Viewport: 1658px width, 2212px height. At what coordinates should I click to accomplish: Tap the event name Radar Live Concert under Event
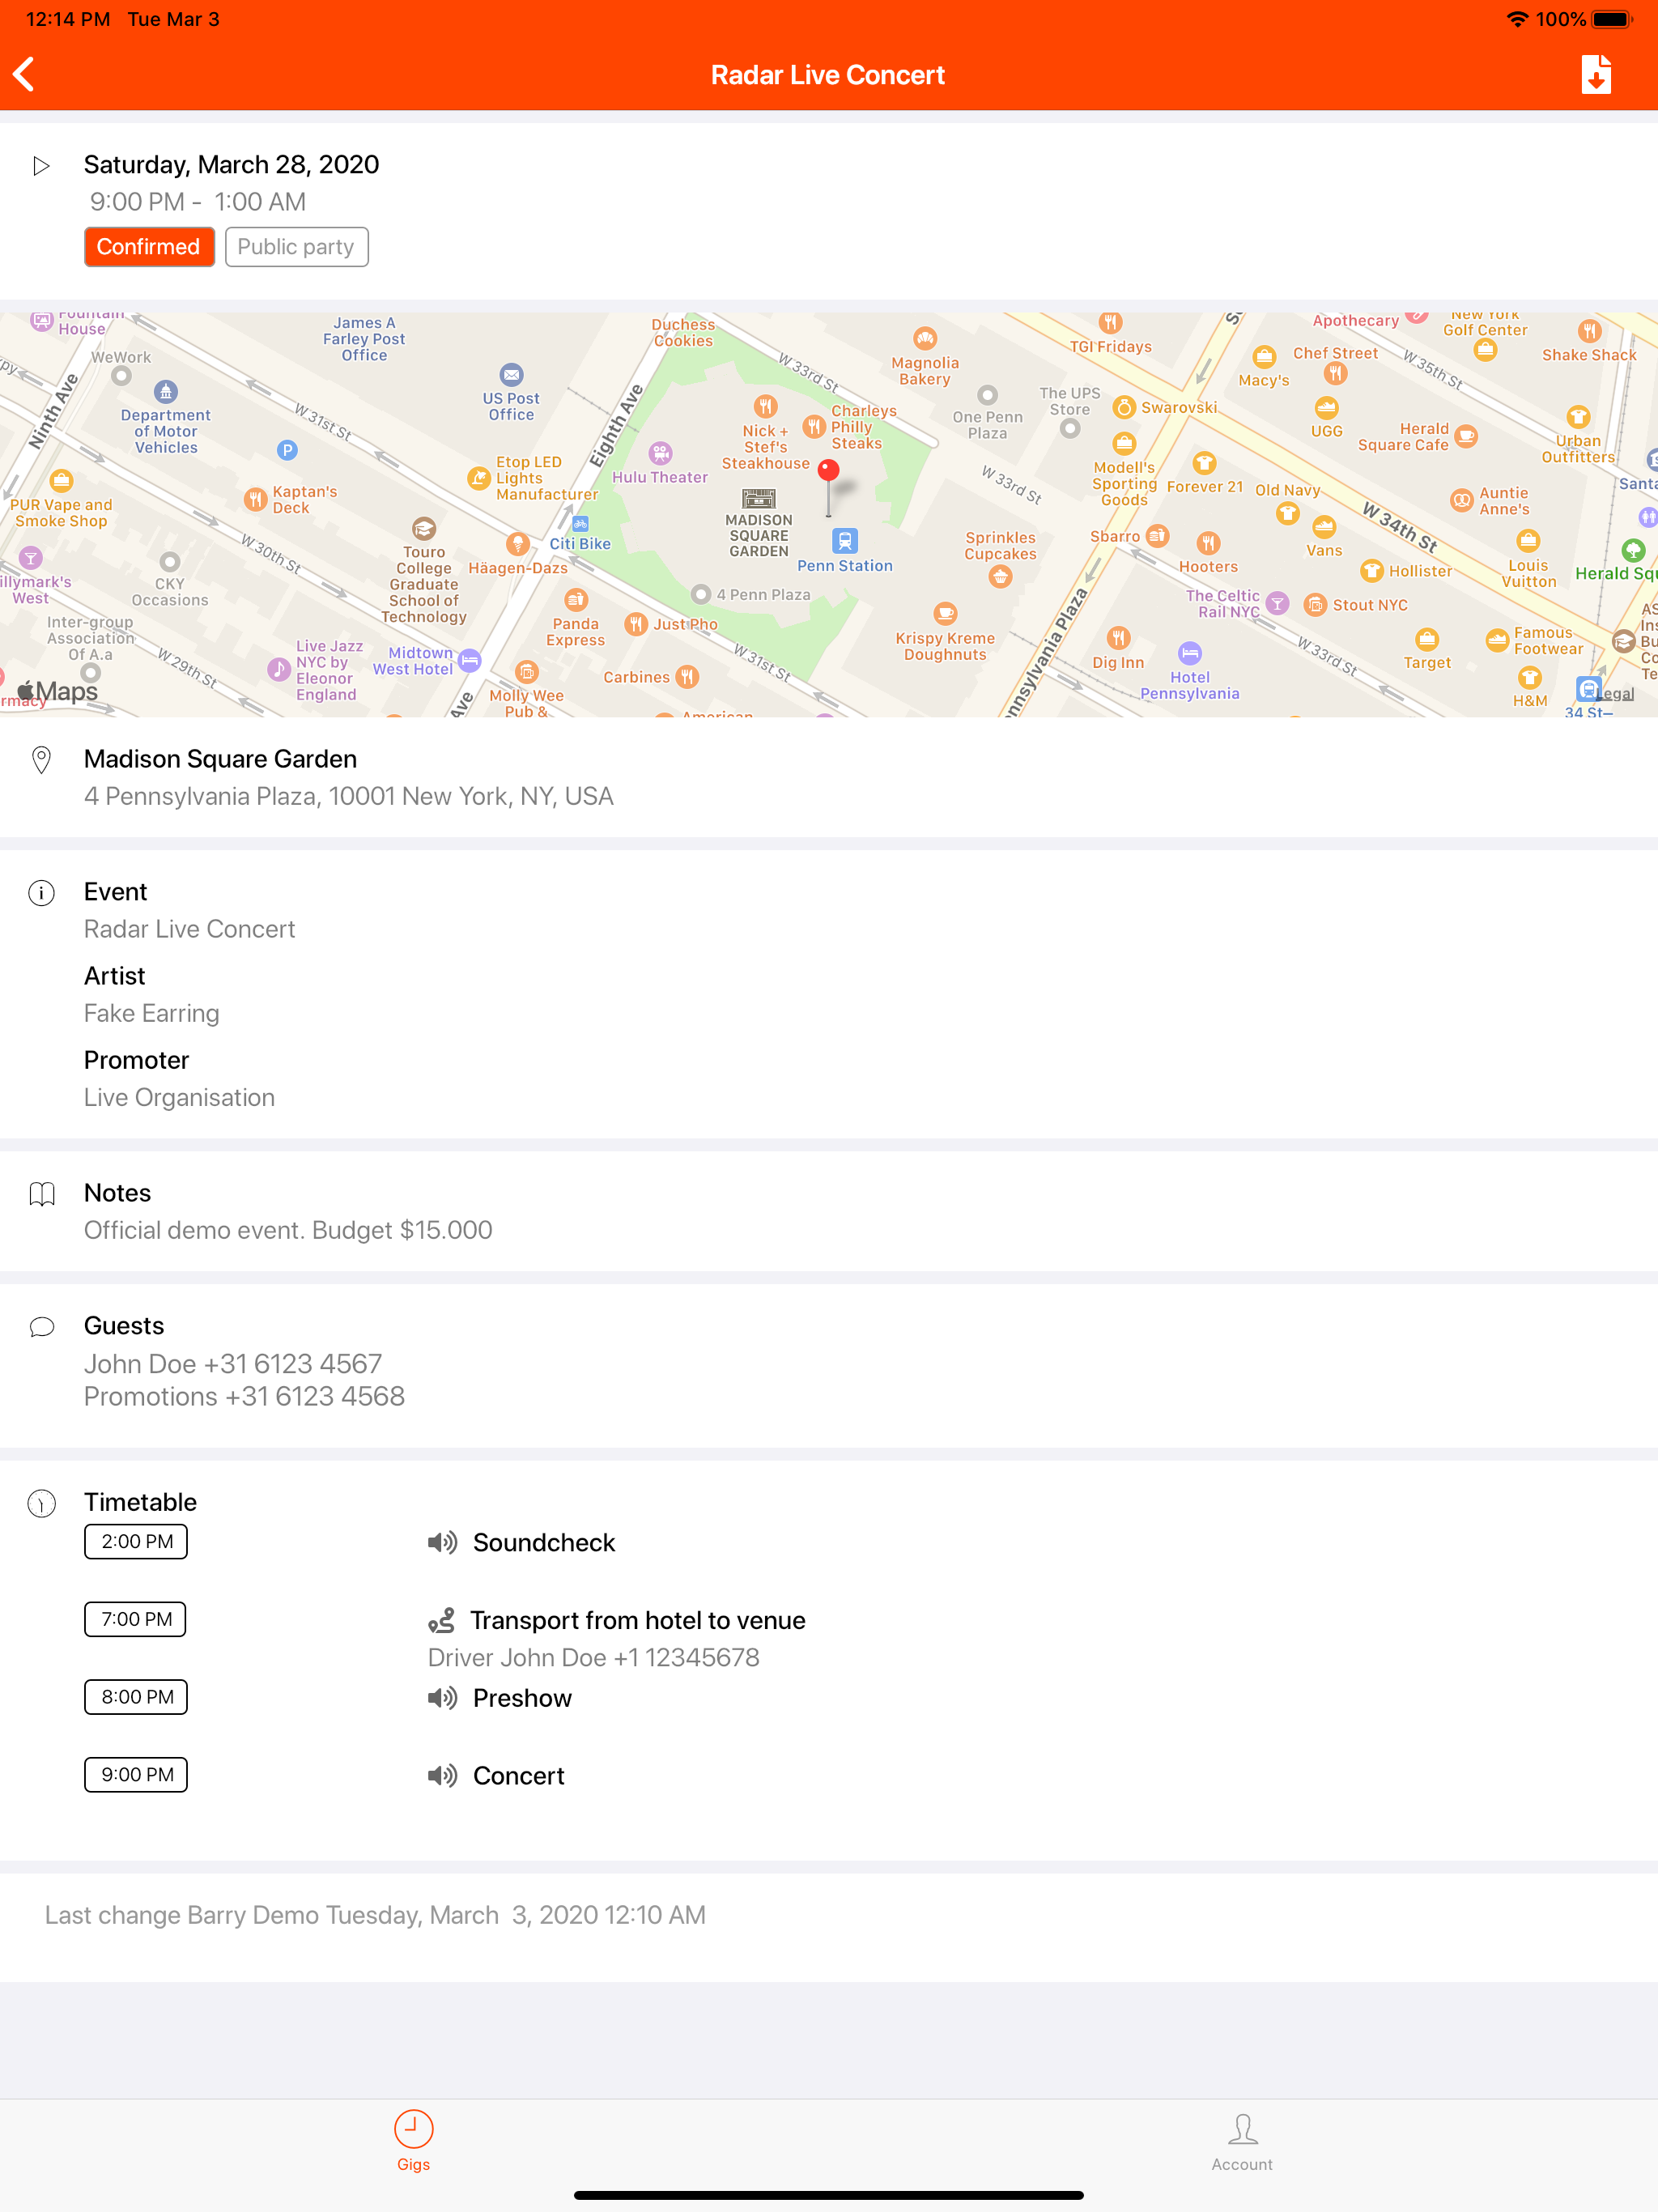(x=189, y=929)
